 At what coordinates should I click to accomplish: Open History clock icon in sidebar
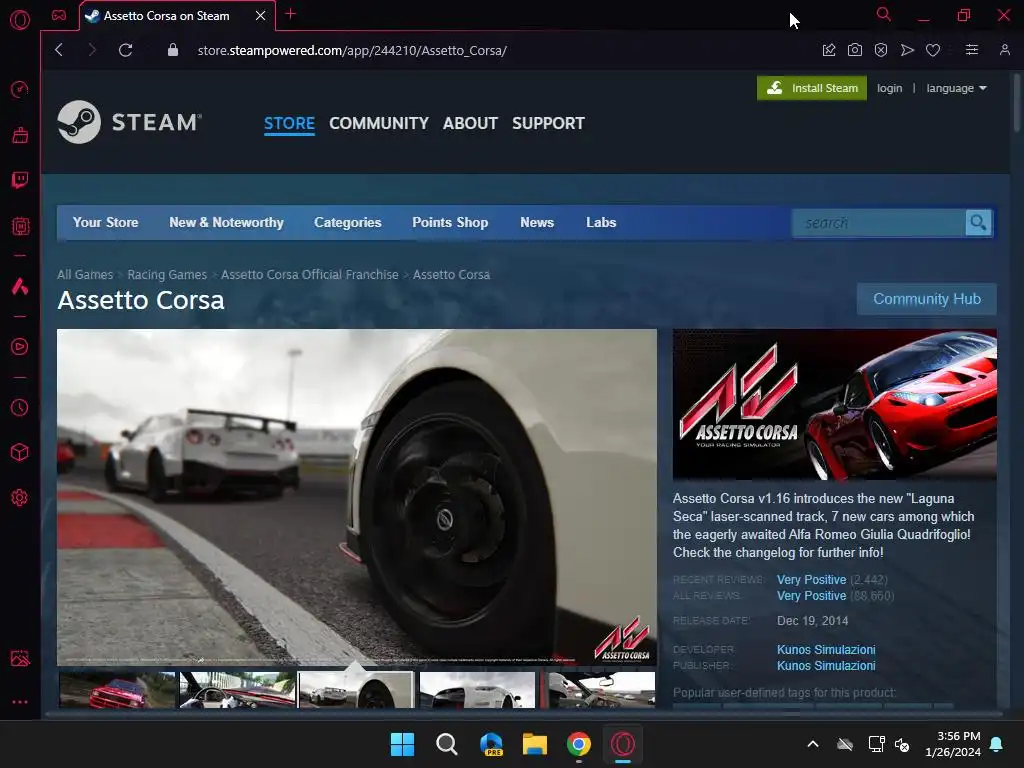[20, 408]
